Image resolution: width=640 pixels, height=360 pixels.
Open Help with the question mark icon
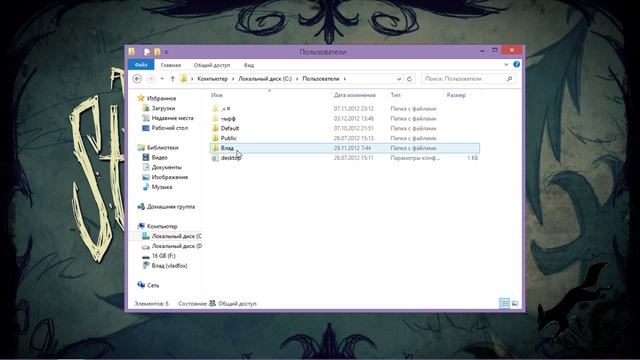click(517, 64)
